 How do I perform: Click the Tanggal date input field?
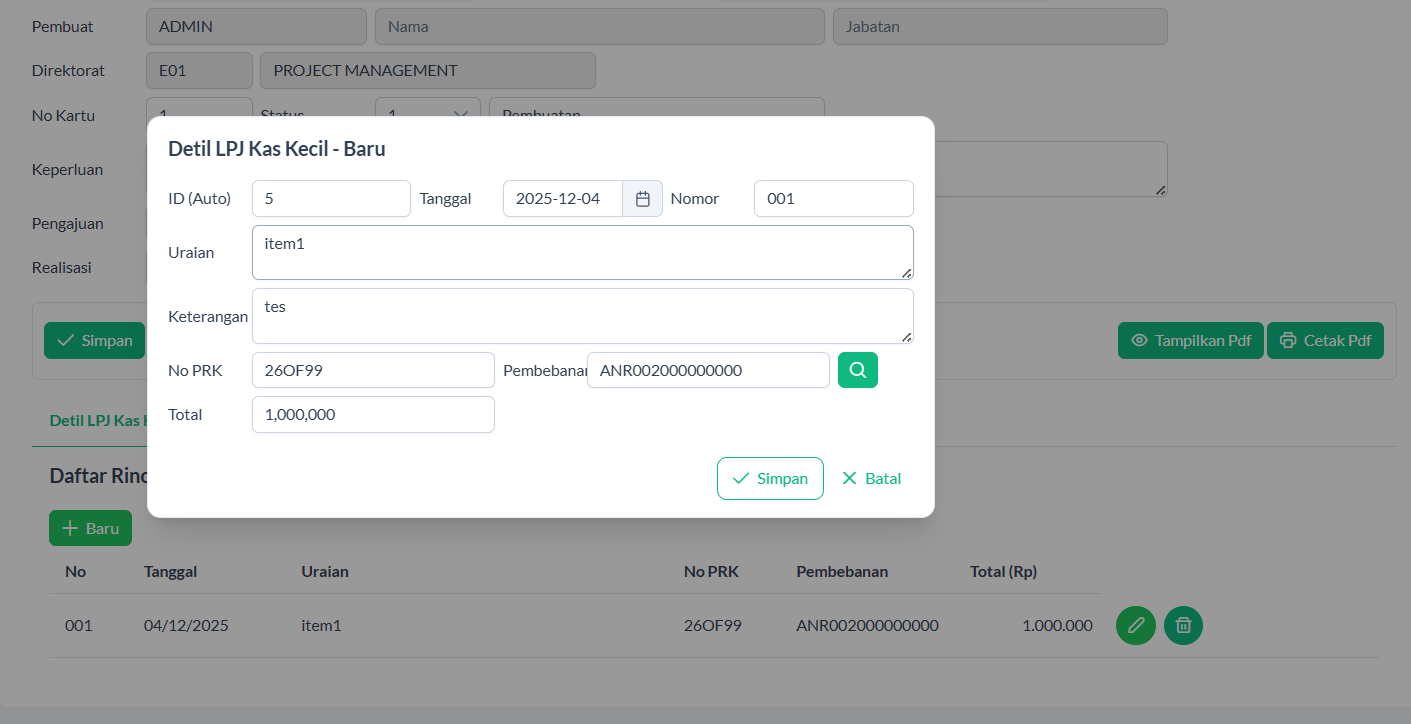tap(562, 199)
